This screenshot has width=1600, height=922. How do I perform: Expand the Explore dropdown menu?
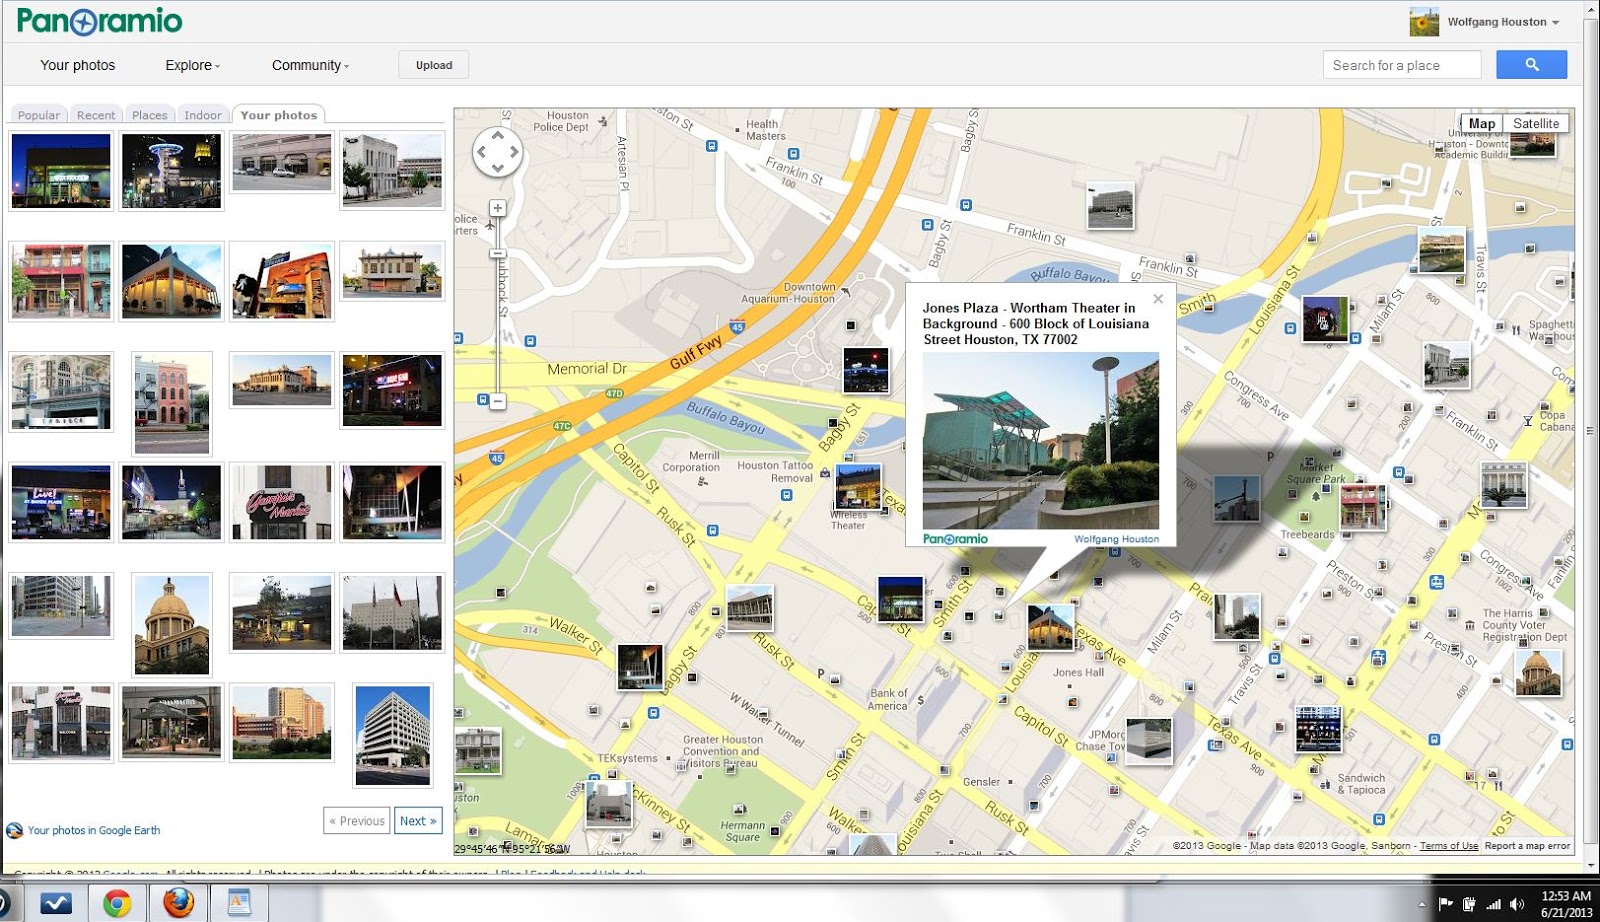[x=192, y=65]
